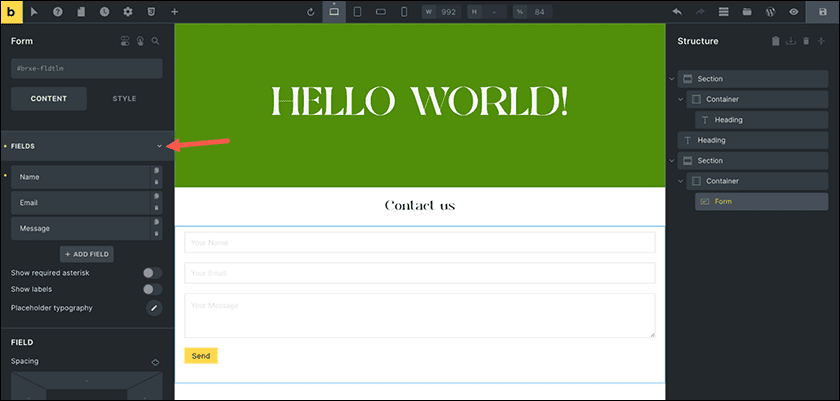Click into the Your Email input field
This screenshot has width=840, height=401.
coord(419,273)
